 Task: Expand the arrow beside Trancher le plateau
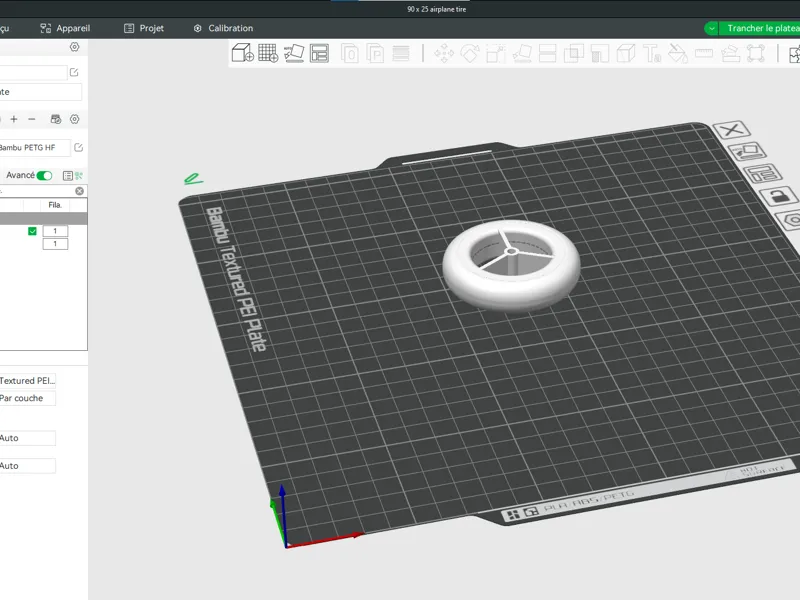tap(711, 28)
